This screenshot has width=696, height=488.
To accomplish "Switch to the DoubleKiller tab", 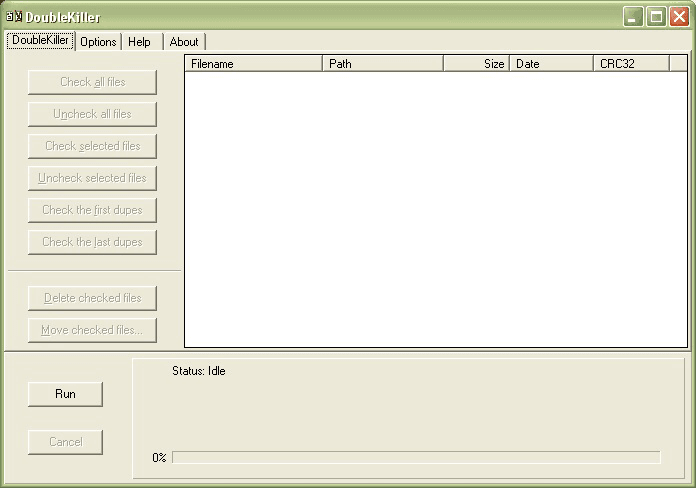I will pyautogui.click(x=40, y=40).
